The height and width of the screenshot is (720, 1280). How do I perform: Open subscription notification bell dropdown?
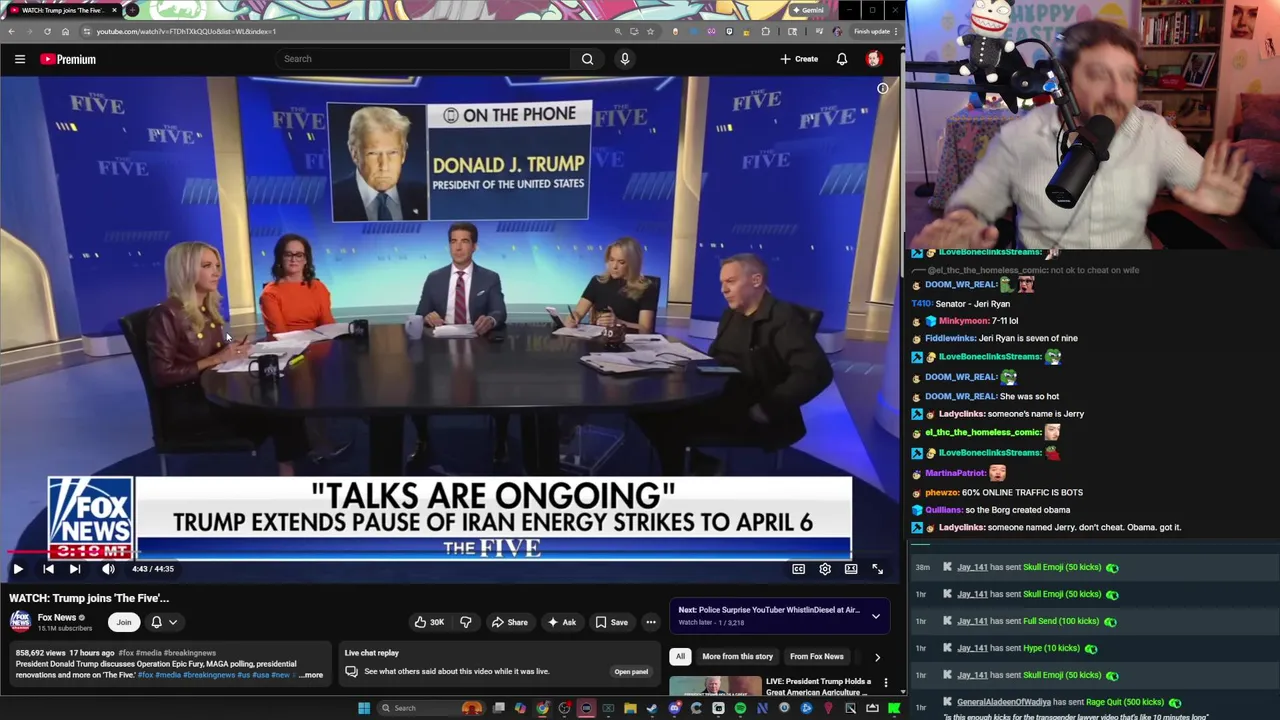click(164, 622)
